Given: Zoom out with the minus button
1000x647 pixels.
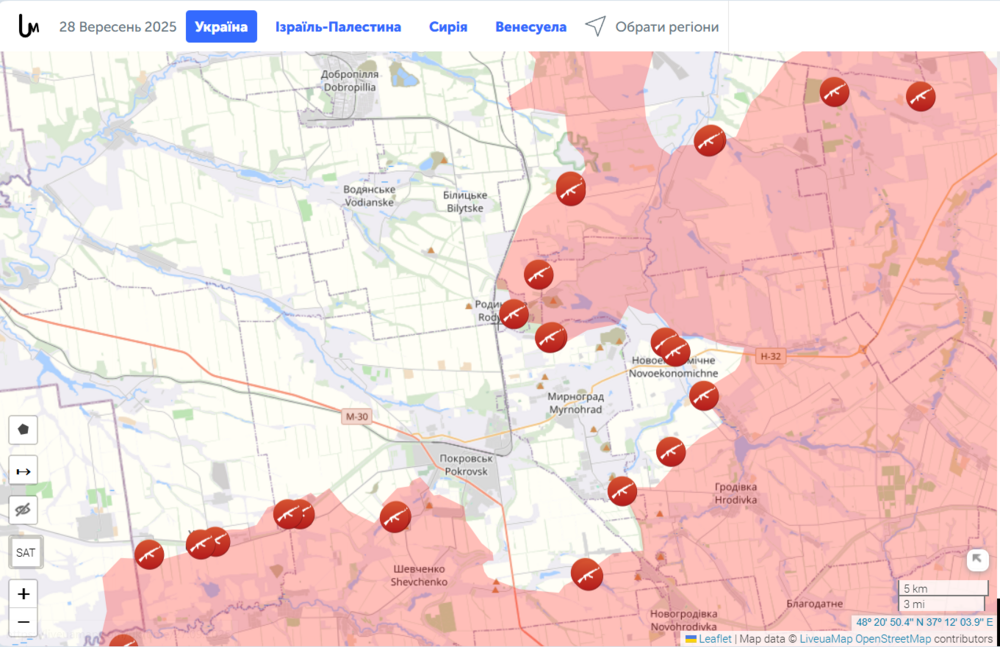Looking at the screenshot, I should (24, 622).
